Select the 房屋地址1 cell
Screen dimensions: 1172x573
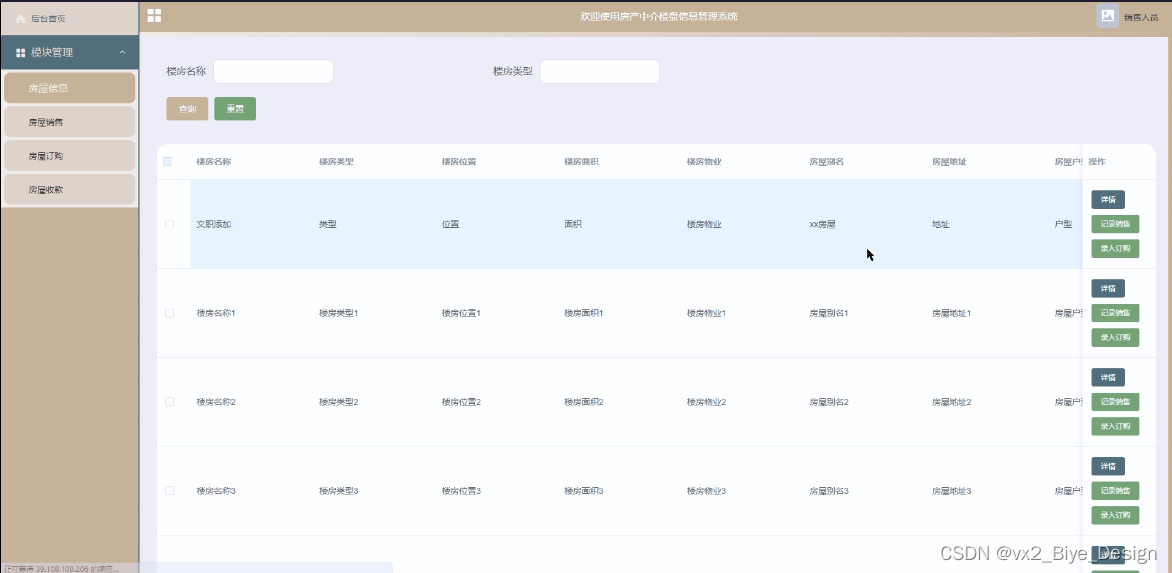click(952, 313)
